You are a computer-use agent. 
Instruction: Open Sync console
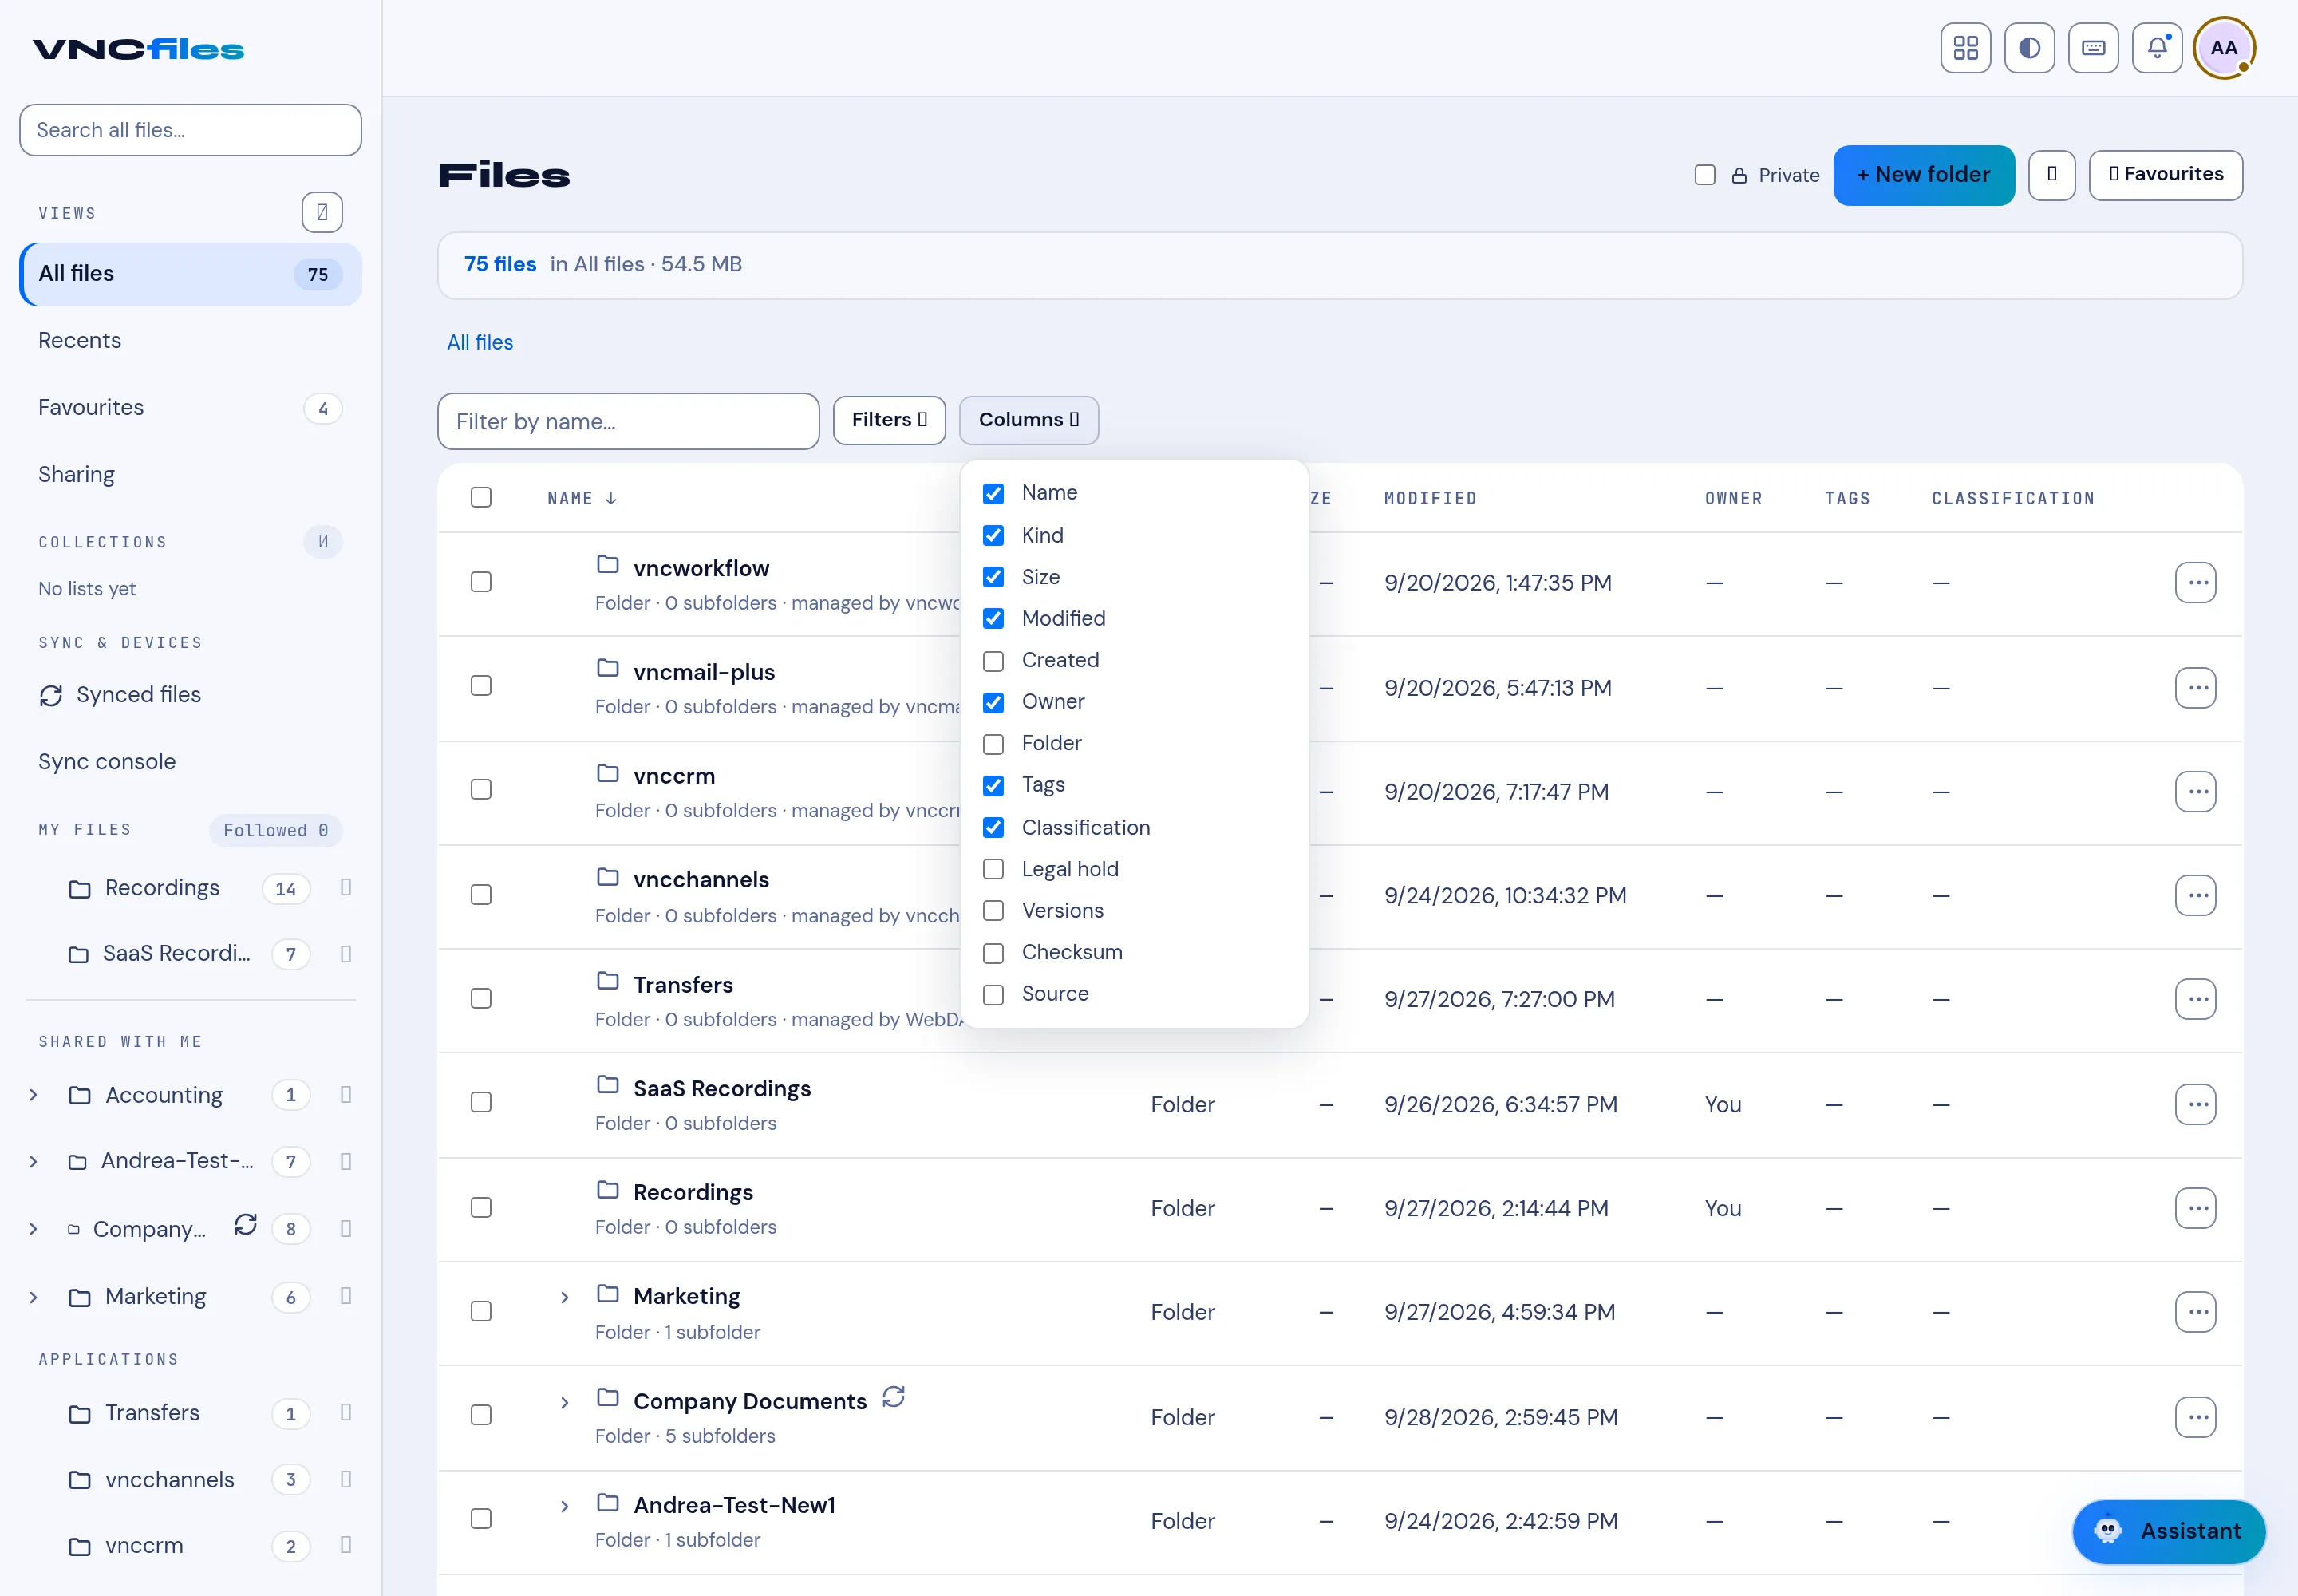[x=190, y=761]
